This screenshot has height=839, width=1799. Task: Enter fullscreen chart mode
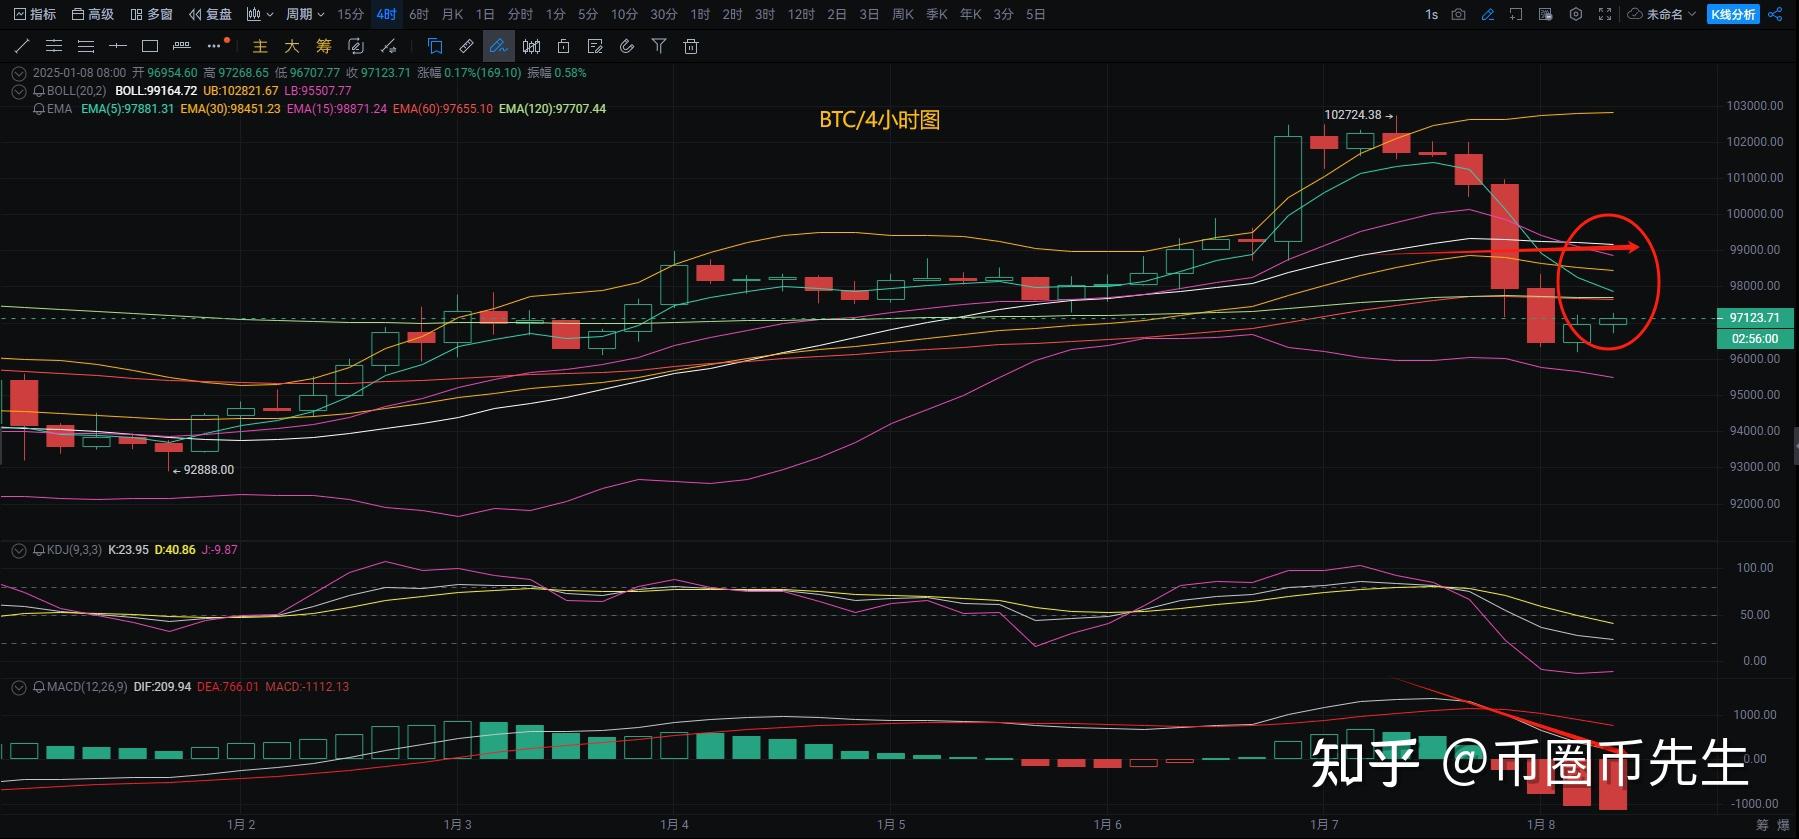click(1605, 14)
